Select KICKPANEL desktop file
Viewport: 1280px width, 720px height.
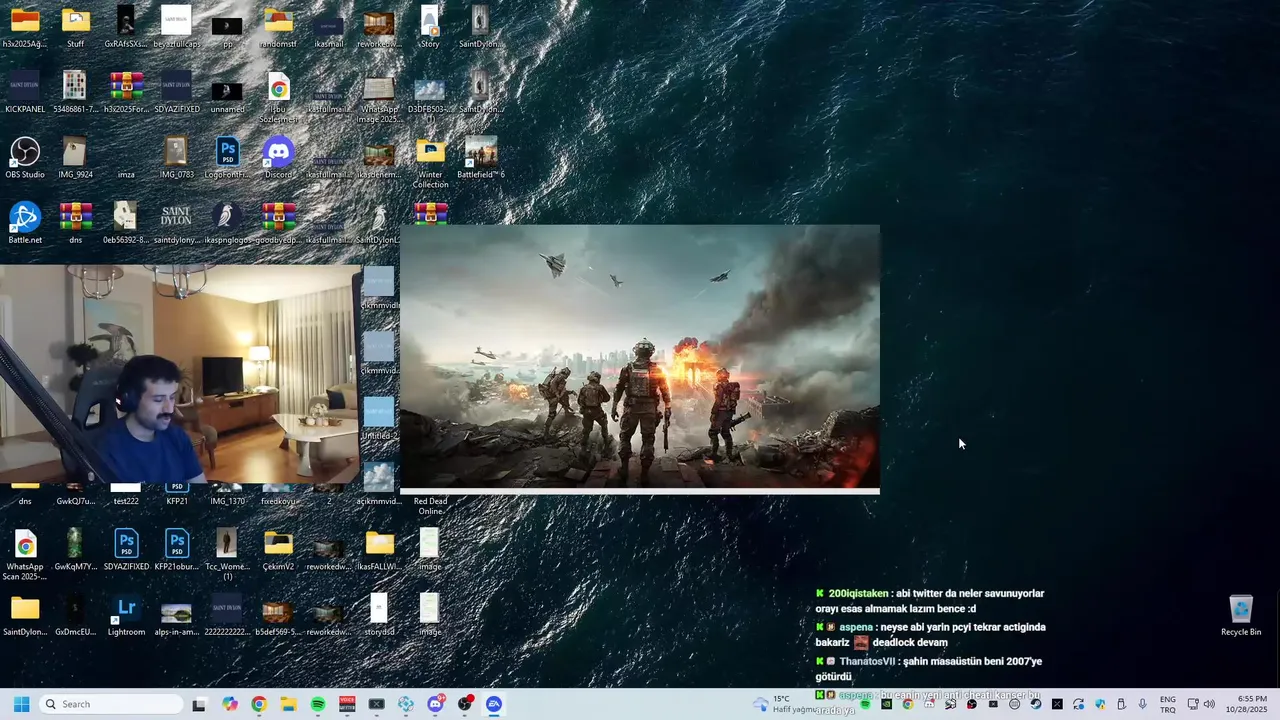click(25, 92)
